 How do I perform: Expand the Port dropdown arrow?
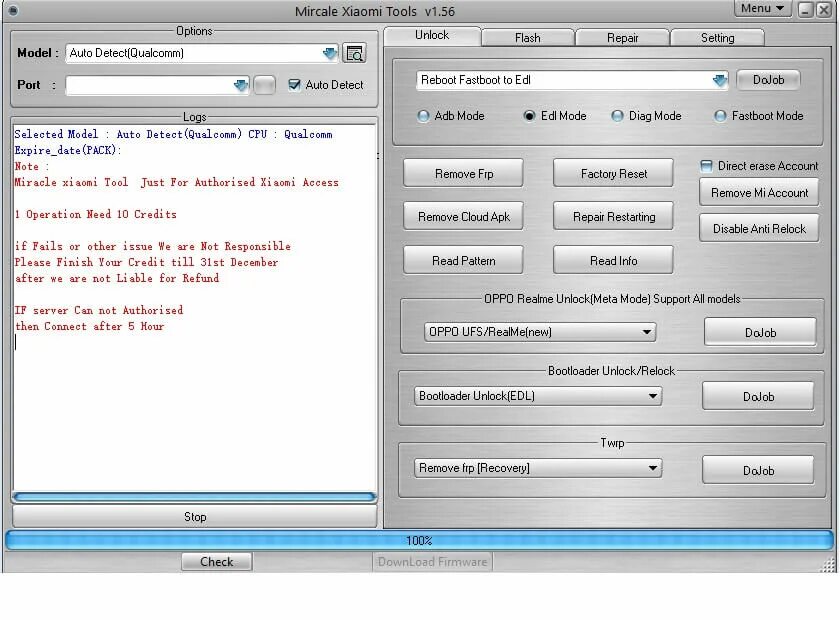click(241, 85)
